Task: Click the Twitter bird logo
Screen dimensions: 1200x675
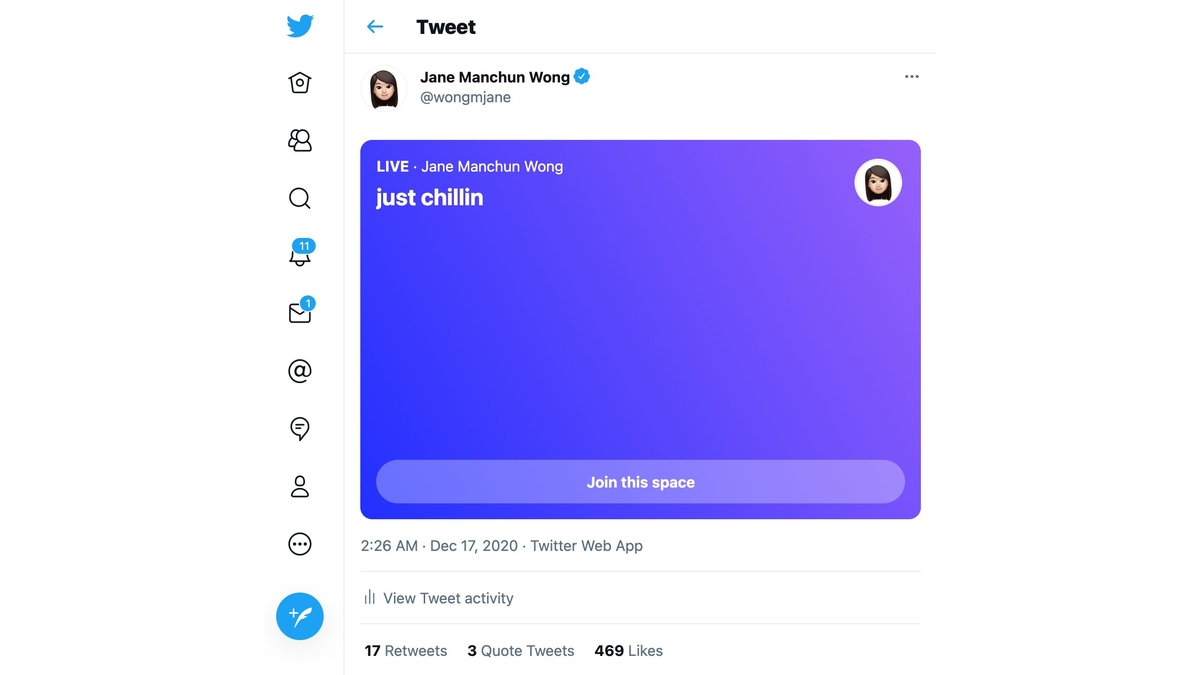Action: (299, 26)
